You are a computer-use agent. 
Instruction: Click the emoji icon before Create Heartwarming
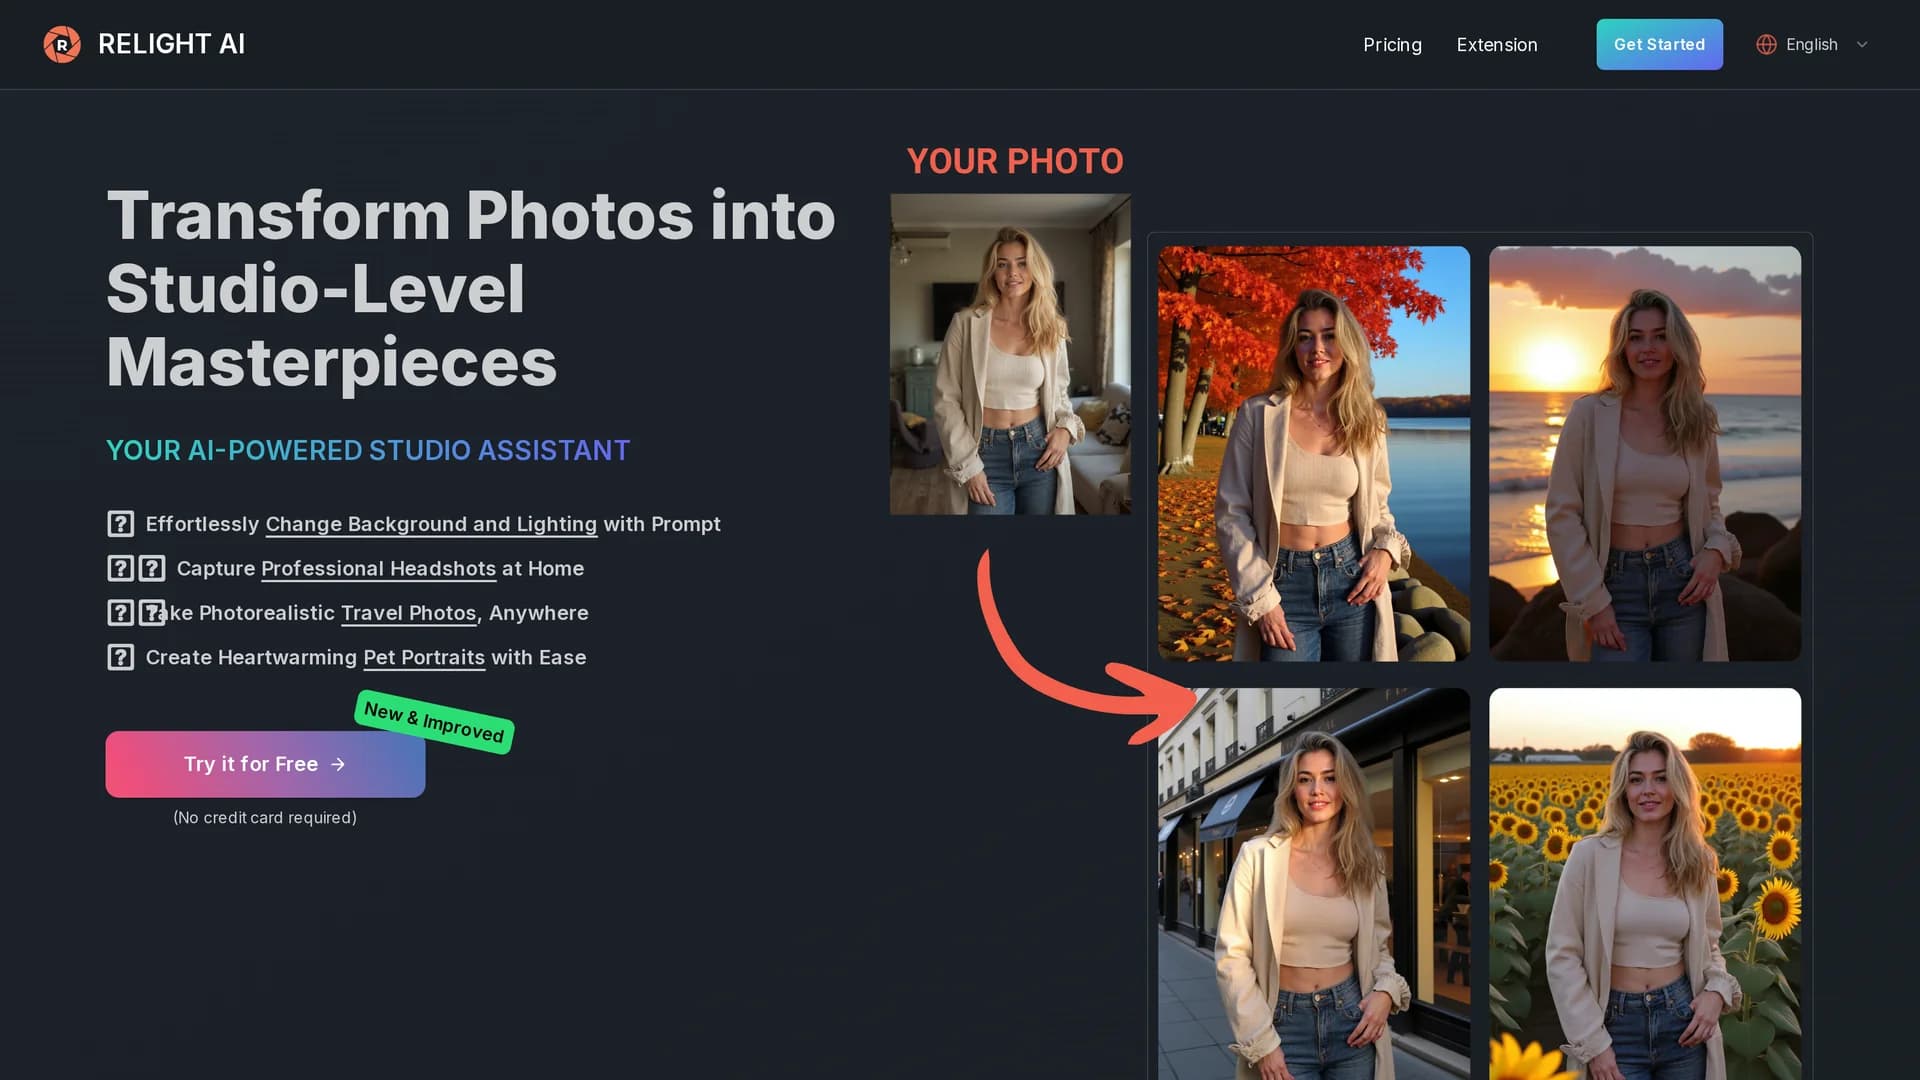pyautogui.click(x=121, y=657)
